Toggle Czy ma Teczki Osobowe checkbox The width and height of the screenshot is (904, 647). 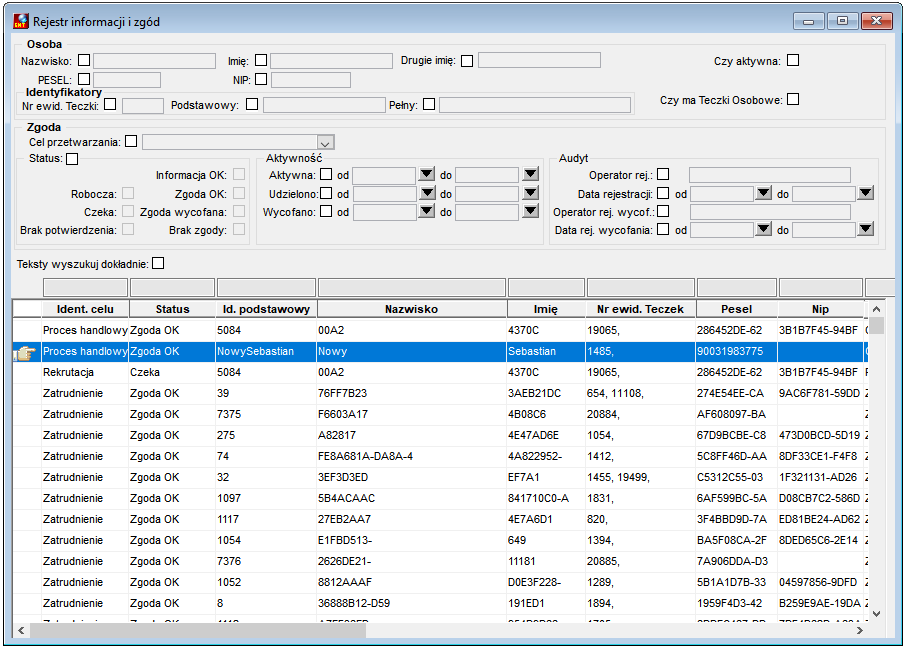pos(793,99)
